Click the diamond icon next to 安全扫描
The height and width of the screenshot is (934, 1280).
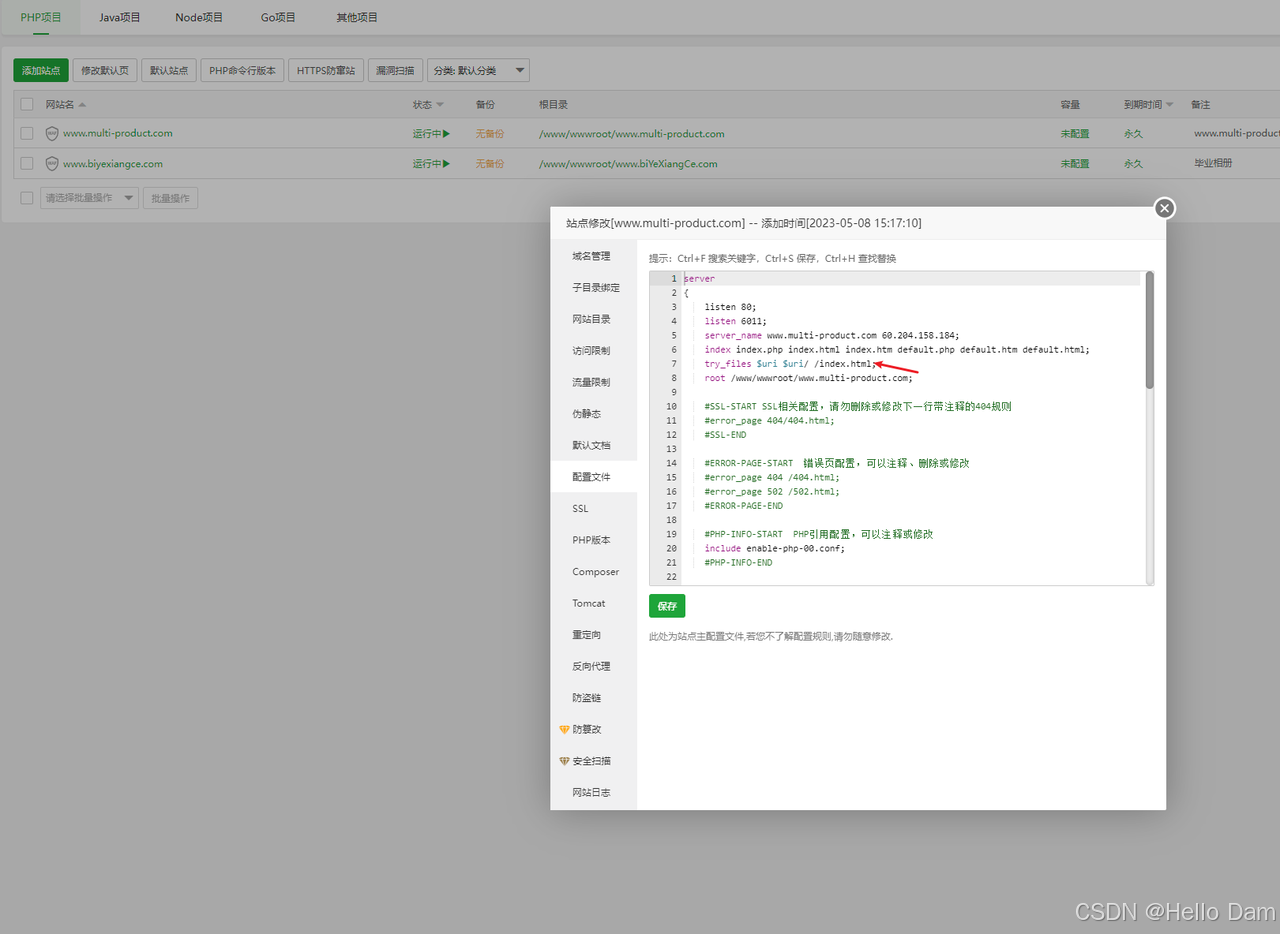pyautogui.click(x=564, y=761)
